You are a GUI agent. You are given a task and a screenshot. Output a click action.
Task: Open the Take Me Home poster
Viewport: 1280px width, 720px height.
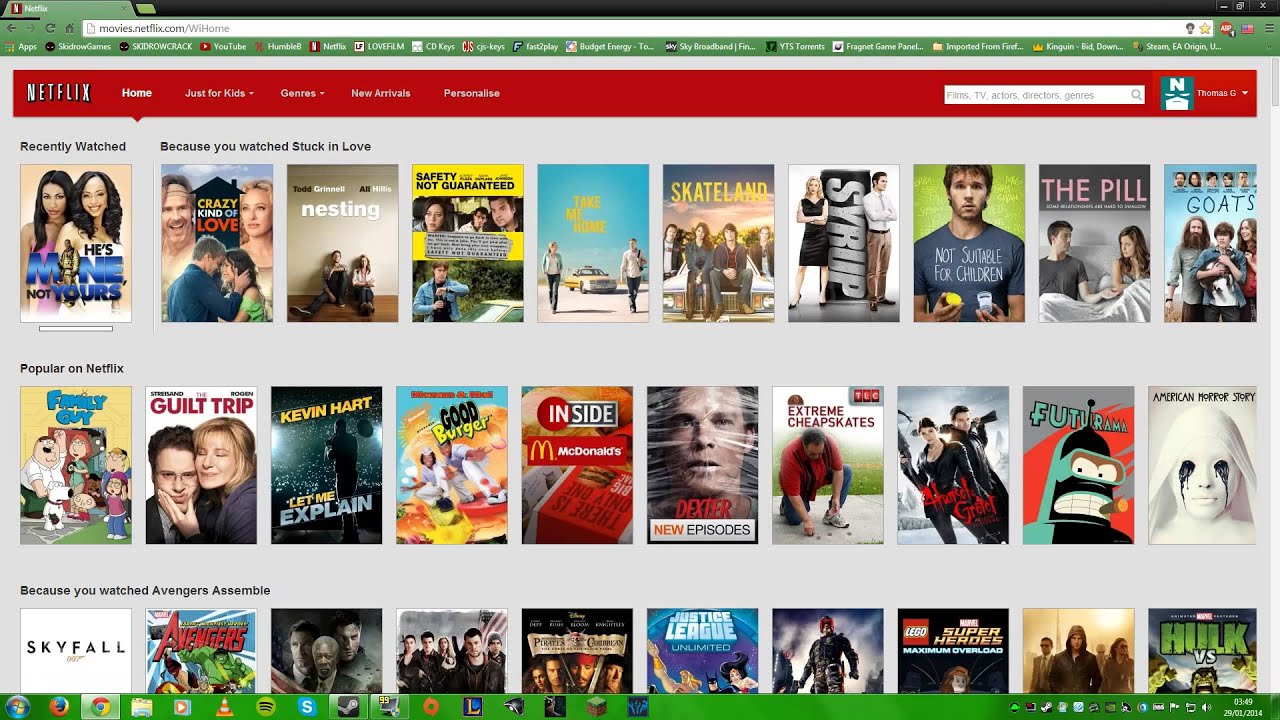pyautogui.click(x=593, y=243)
